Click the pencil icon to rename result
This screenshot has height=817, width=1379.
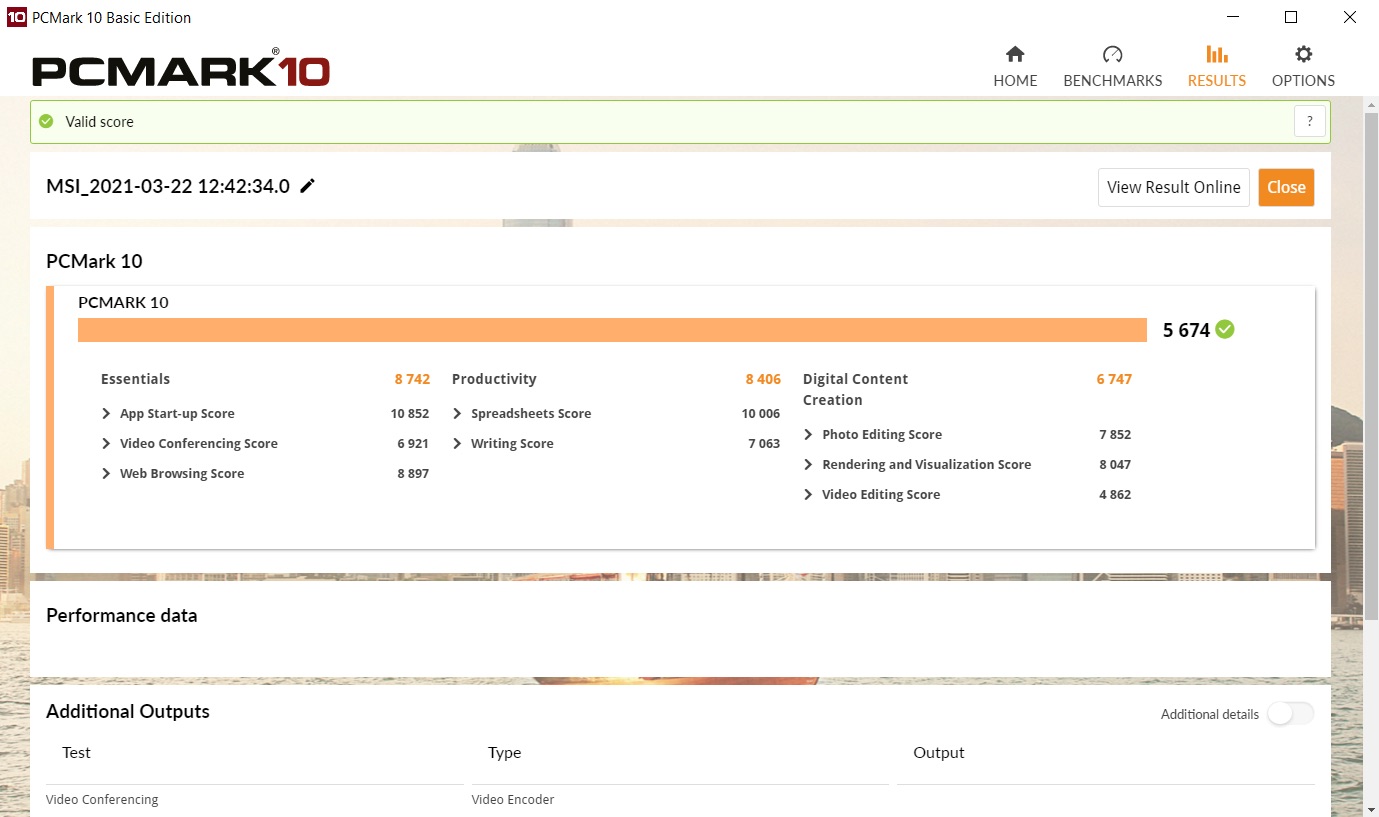pyautogui.click(x=308, y=185)
